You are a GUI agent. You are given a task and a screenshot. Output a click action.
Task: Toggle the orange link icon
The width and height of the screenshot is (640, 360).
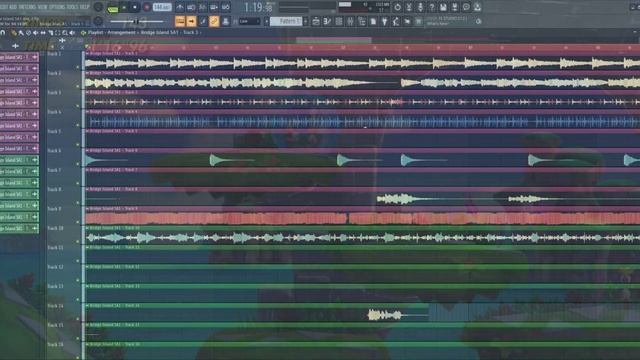(214, 21)
